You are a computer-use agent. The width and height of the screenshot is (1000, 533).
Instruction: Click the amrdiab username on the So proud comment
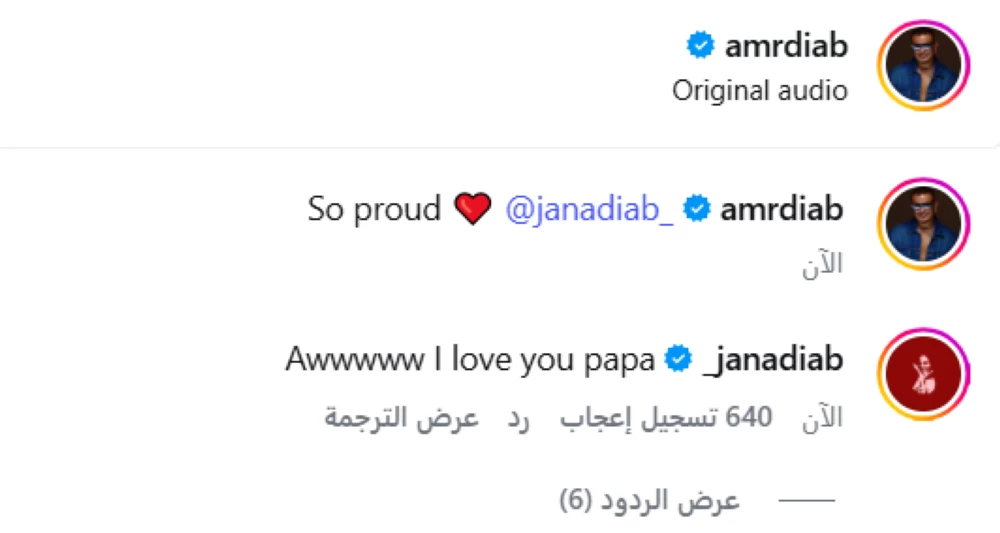781,209
